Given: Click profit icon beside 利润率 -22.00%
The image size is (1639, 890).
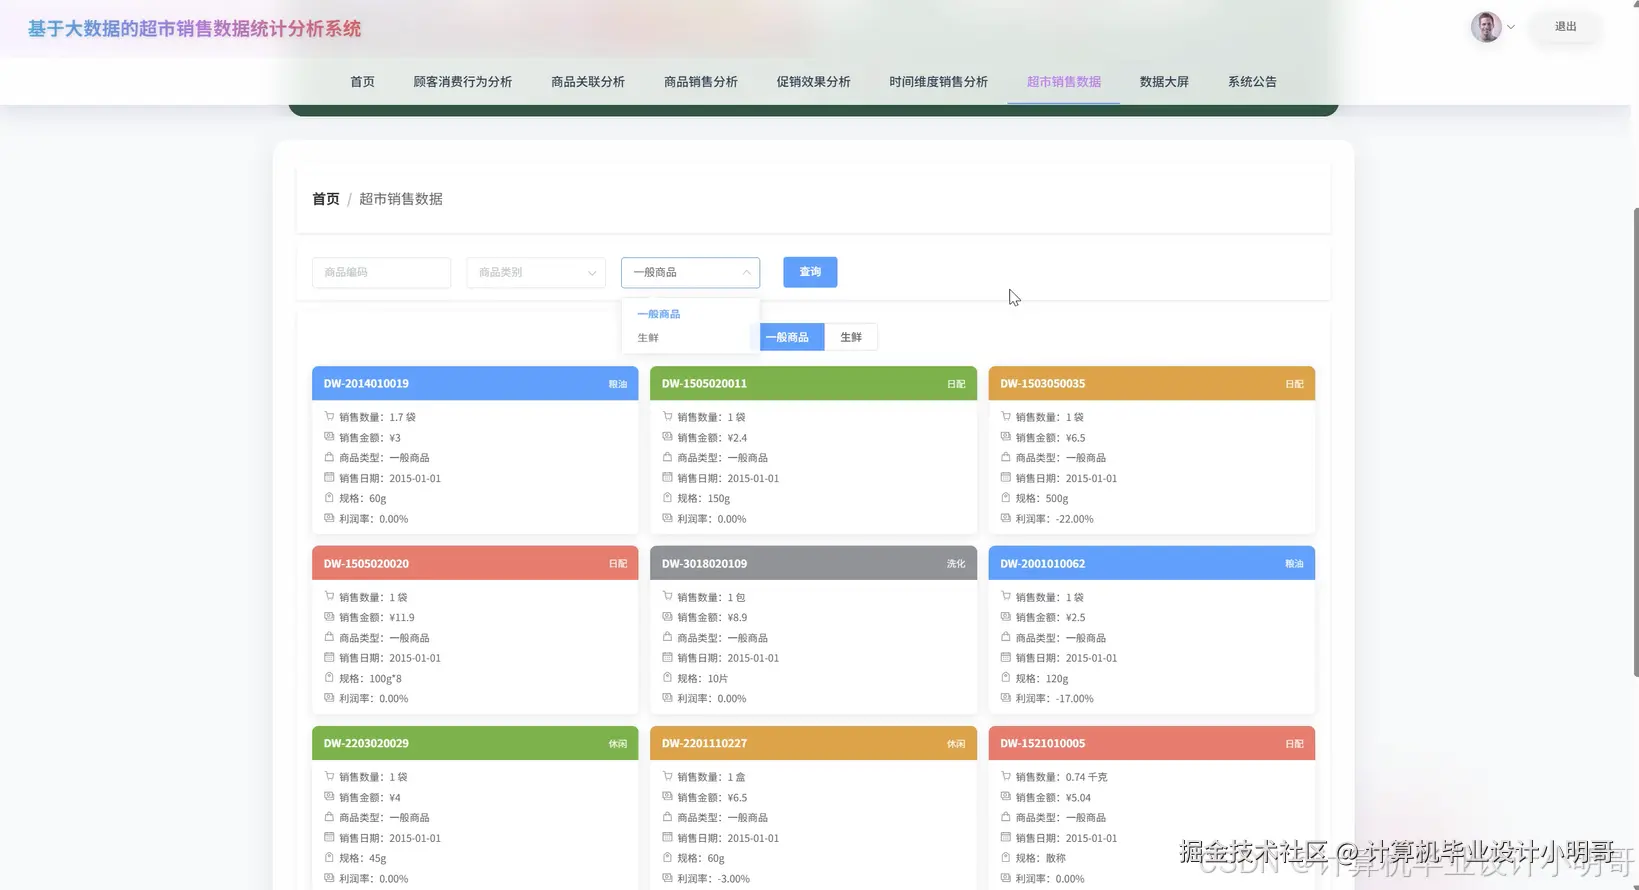Looking at the screenshot, I should coord(1005,518).
